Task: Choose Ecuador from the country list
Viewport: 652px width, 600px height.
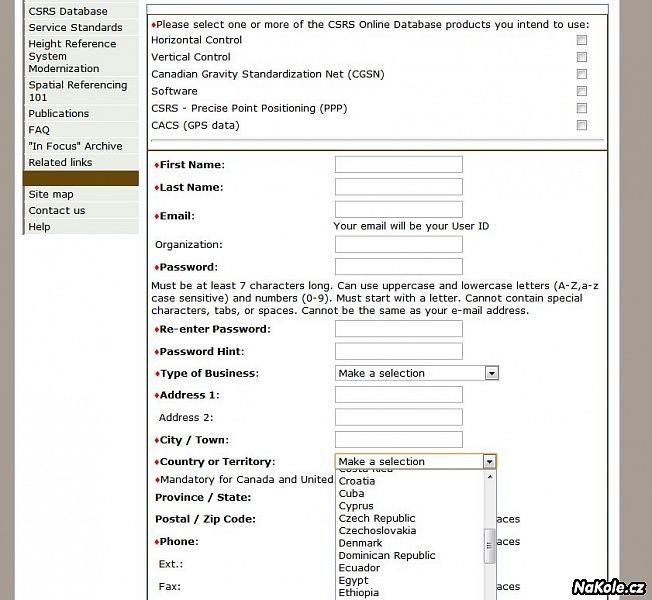Action: [359, 568]
